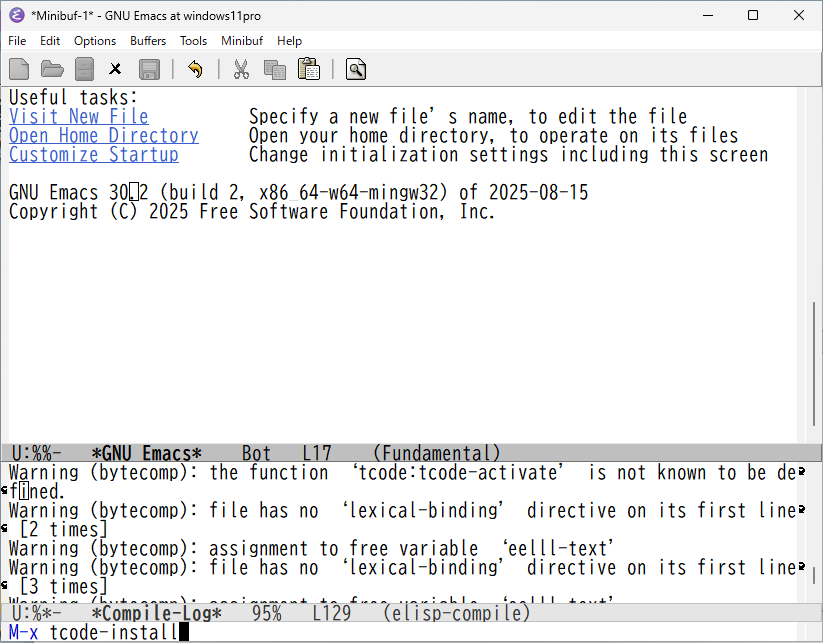Click the L129 line indicator
This screenshot has width=823, height=643.
pos(332,613)
